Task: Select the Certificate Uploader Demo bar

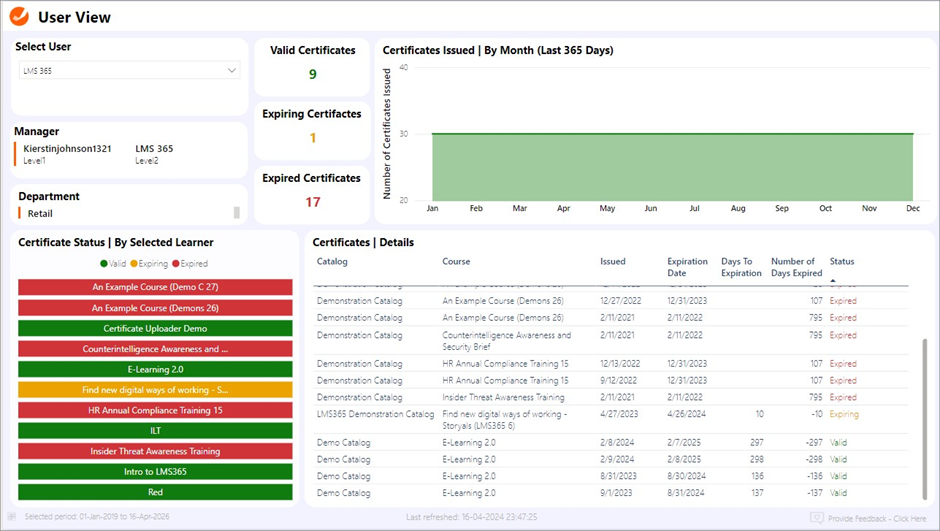Action: pos(155,328)
